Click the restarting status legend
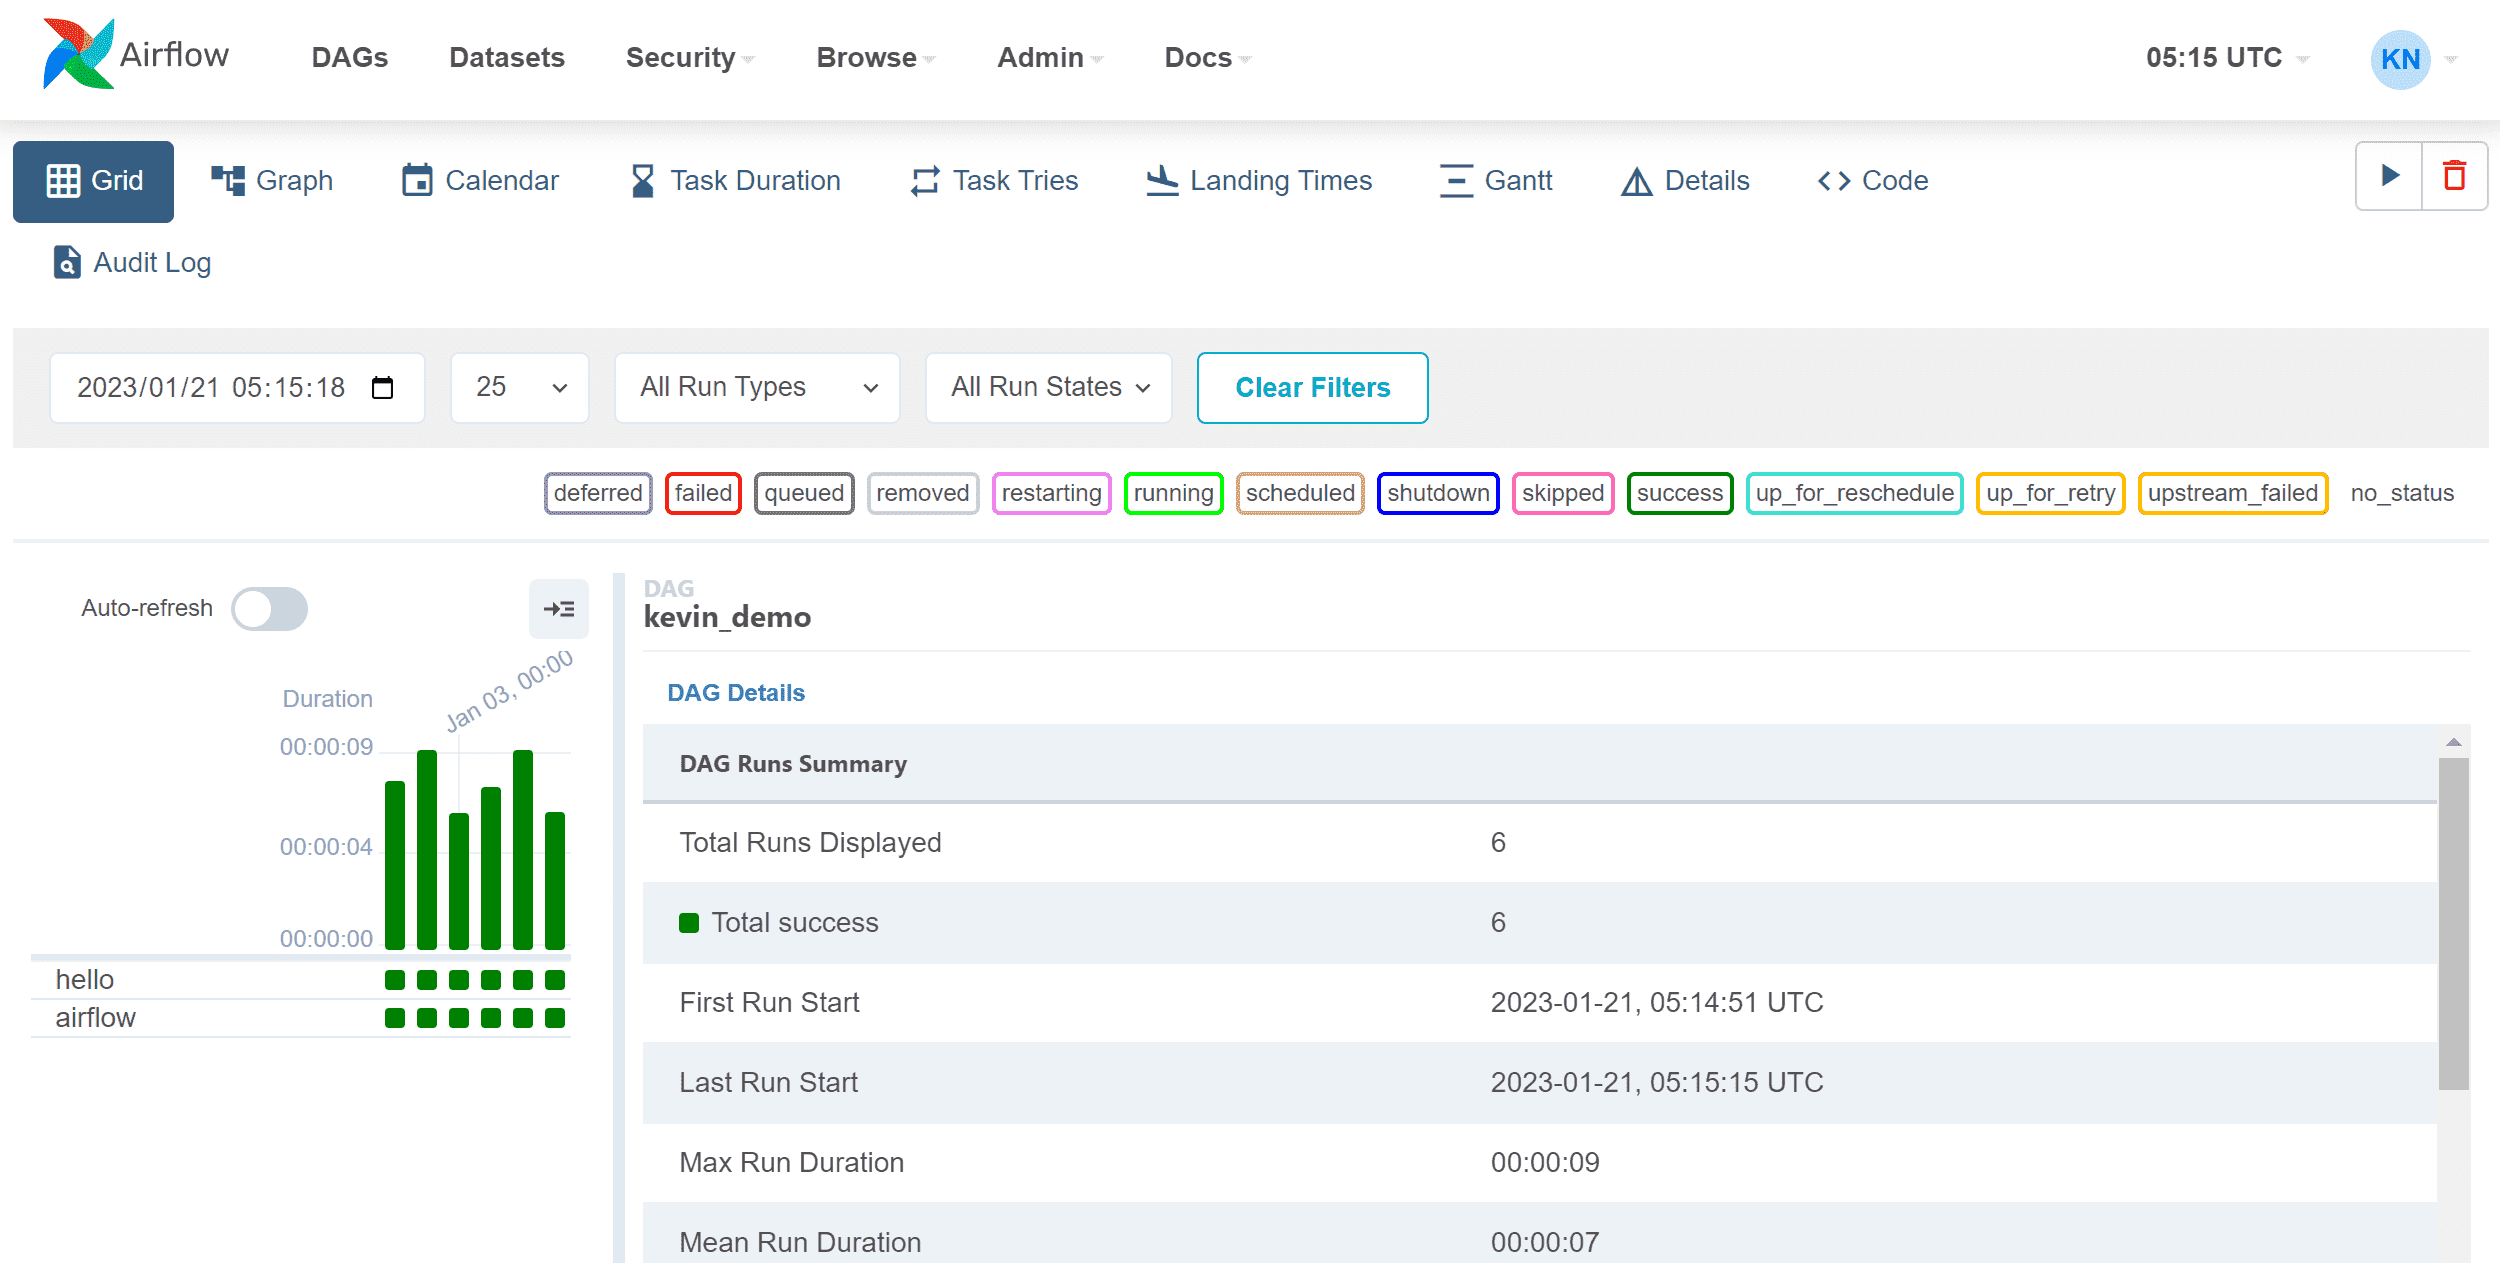This screenshot has height=1263, width=2500. pos(1051,493)
